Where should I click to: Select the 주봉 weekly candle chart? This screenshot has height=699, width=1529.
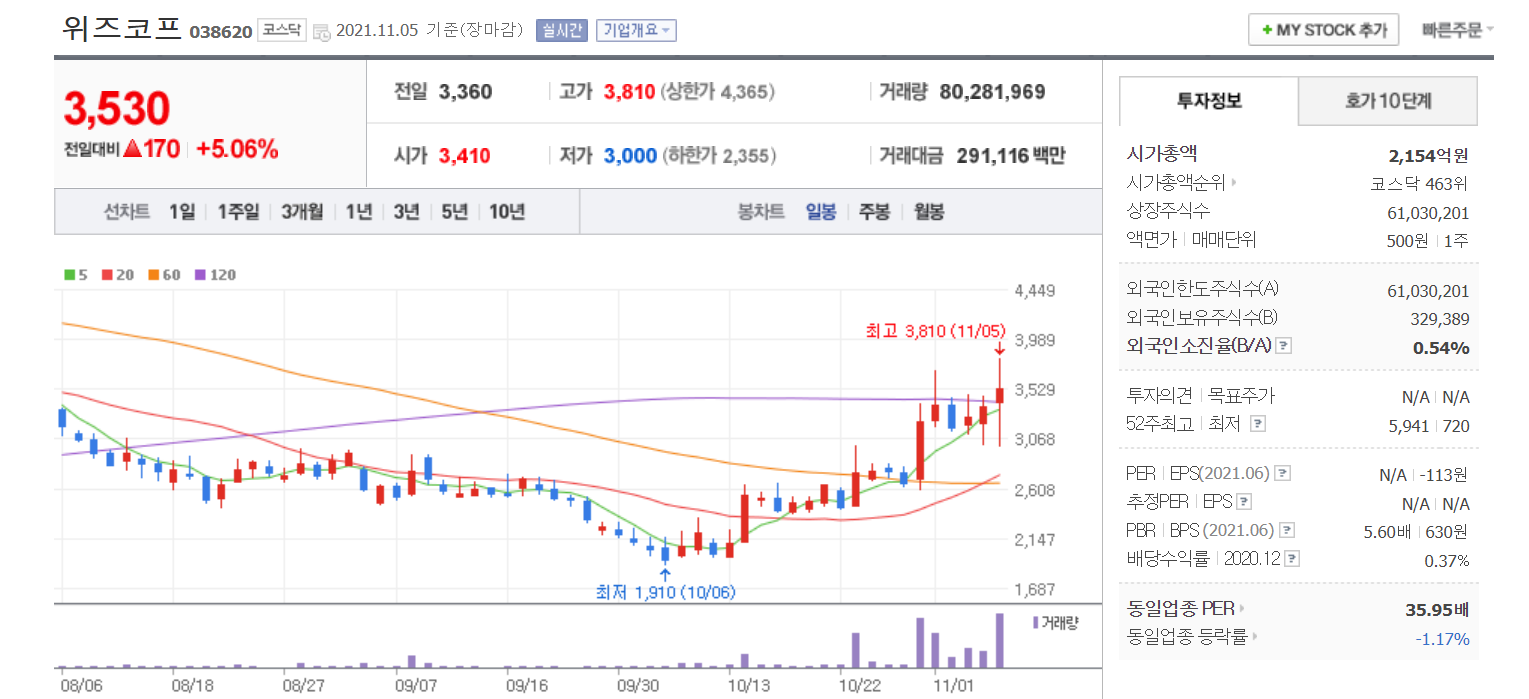pyautogui.click(x=874, y=212)
